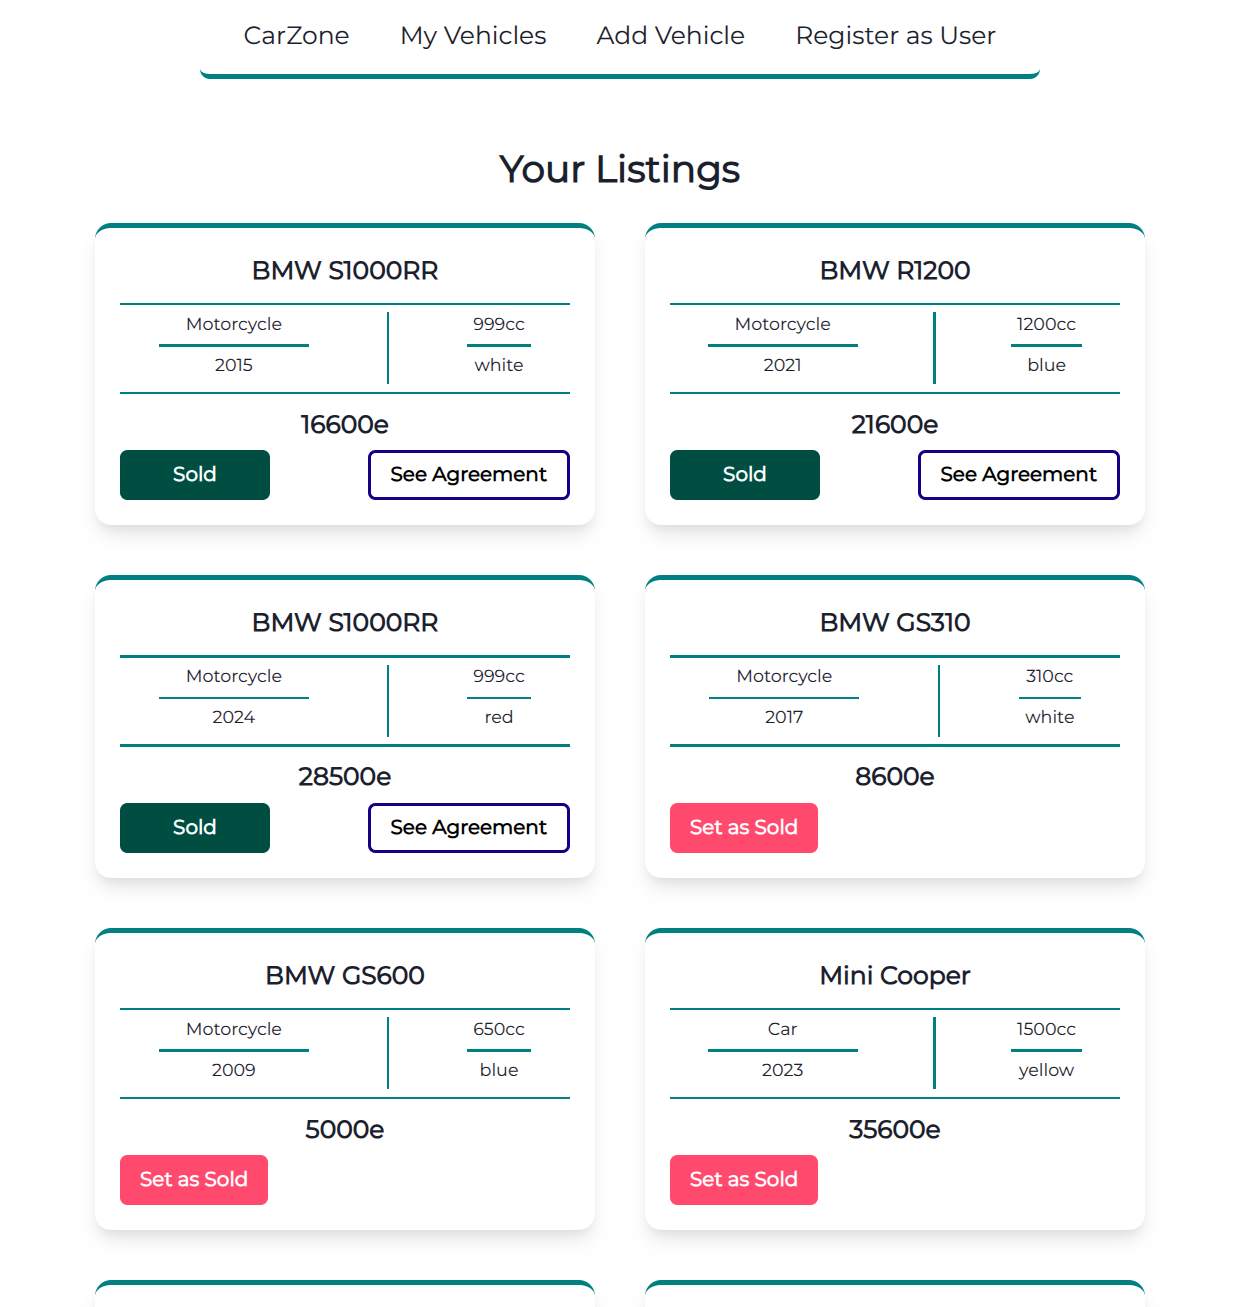Image resolution: width=1236 pixels, height=1307 pixels.
Task: Click Sold button on 16600e S1000RR
Action: [194, 475]
